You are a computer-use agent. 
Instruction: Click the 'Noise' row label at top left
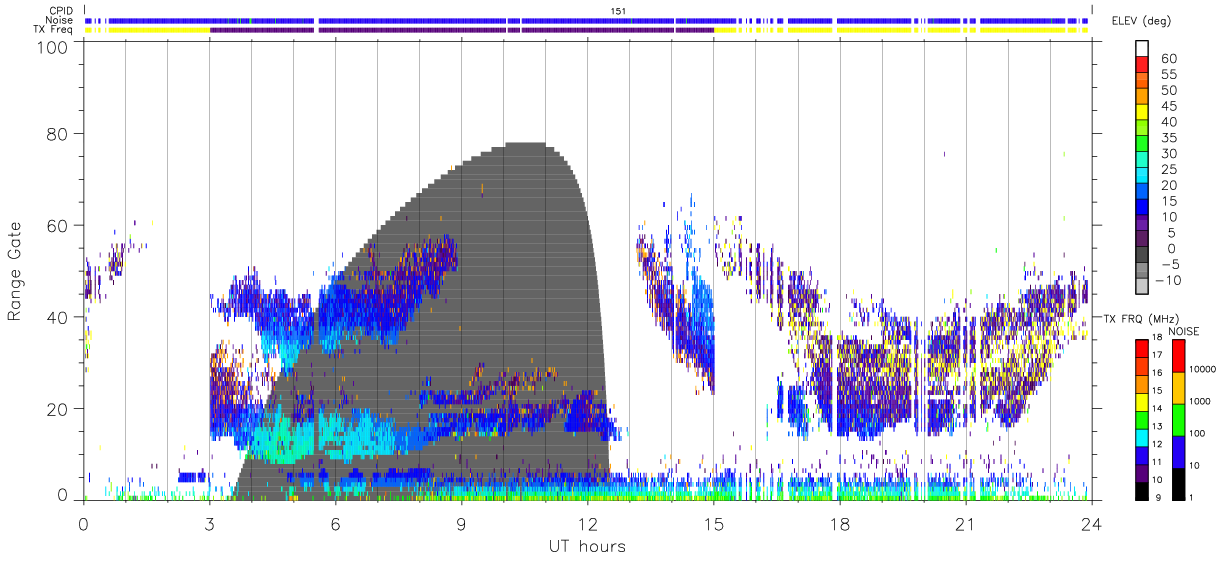point(61,20)
